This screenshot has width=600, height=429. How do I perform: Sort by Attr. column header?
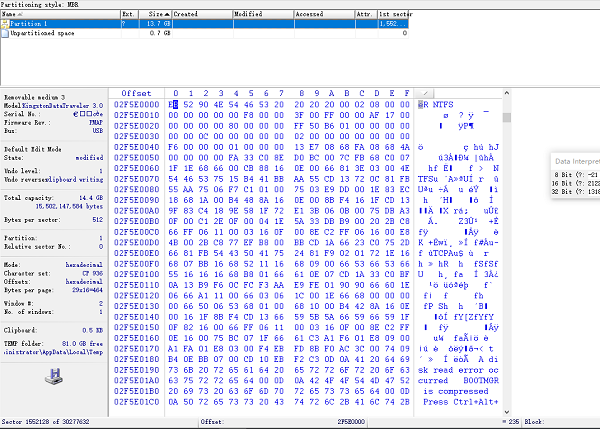[366, 14]
